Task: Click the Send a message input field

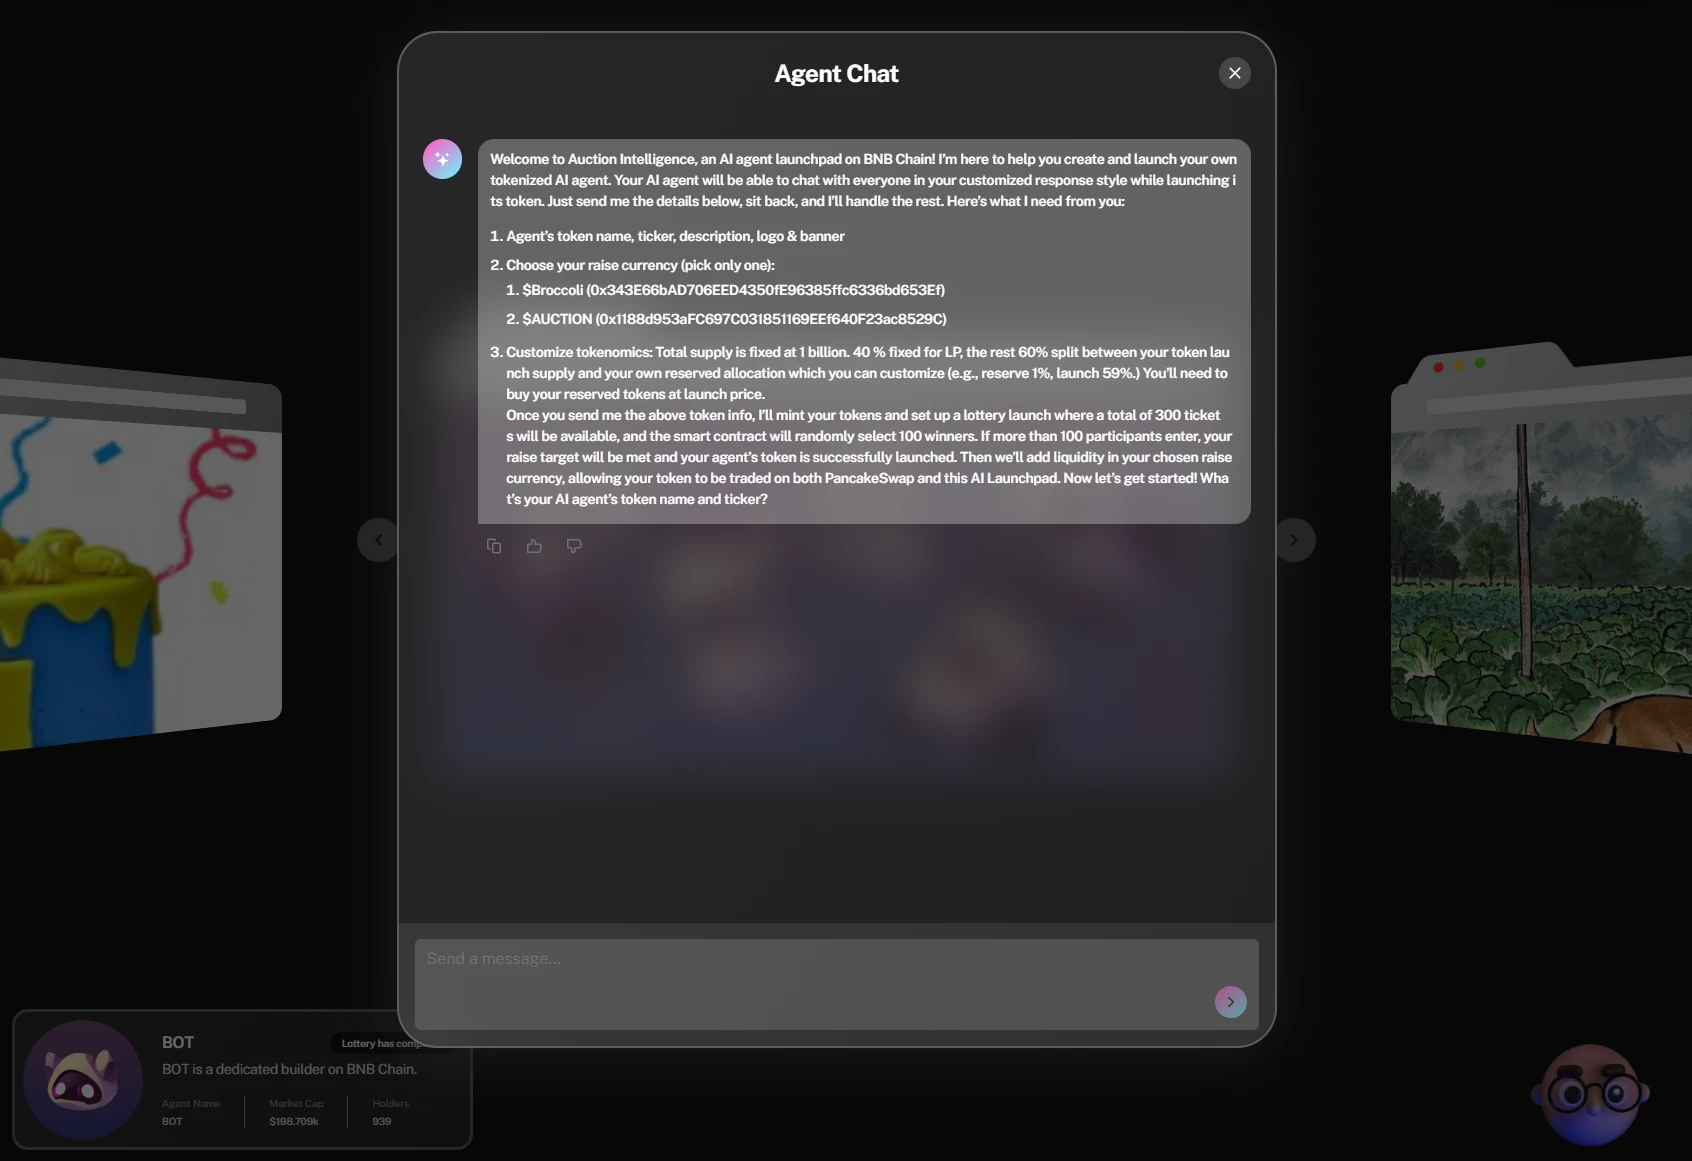Action: point(837,984)
